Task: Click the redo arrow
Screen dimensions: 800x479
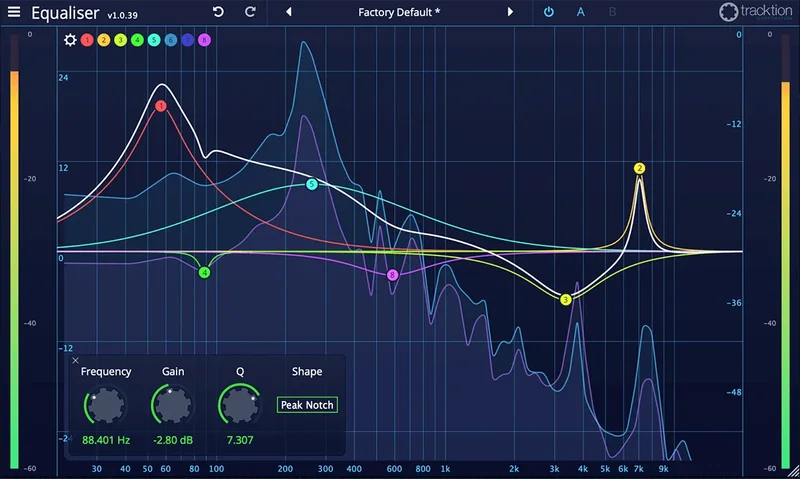Action: pyautogui.click(x=250, y=12)
